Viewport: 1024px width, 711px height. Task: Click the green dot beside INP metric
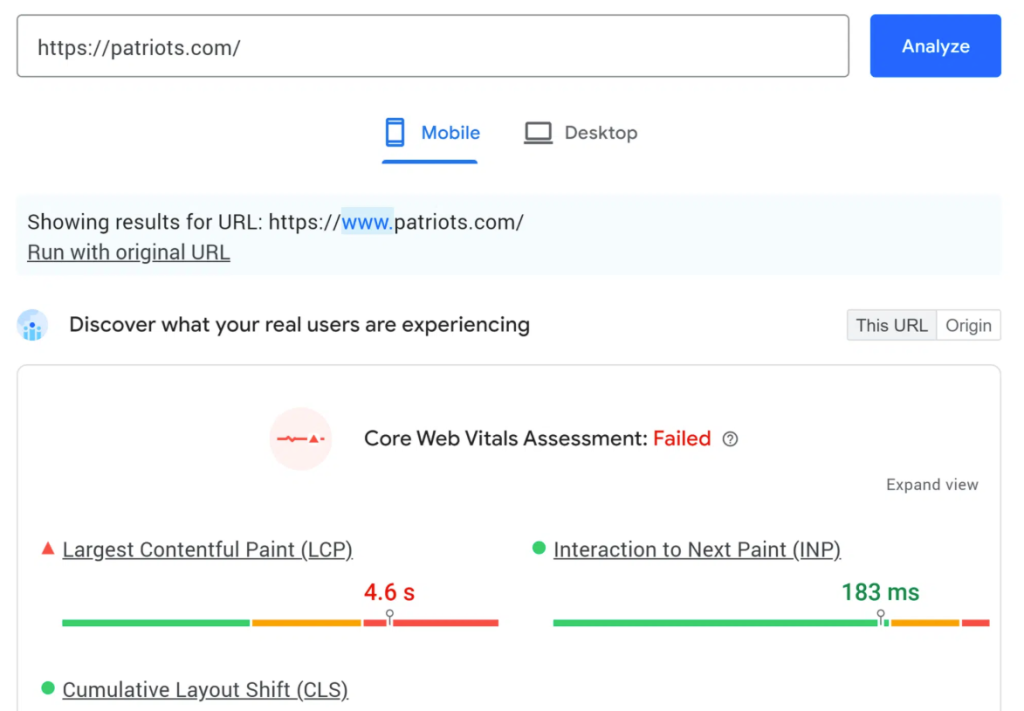point(537,548)
